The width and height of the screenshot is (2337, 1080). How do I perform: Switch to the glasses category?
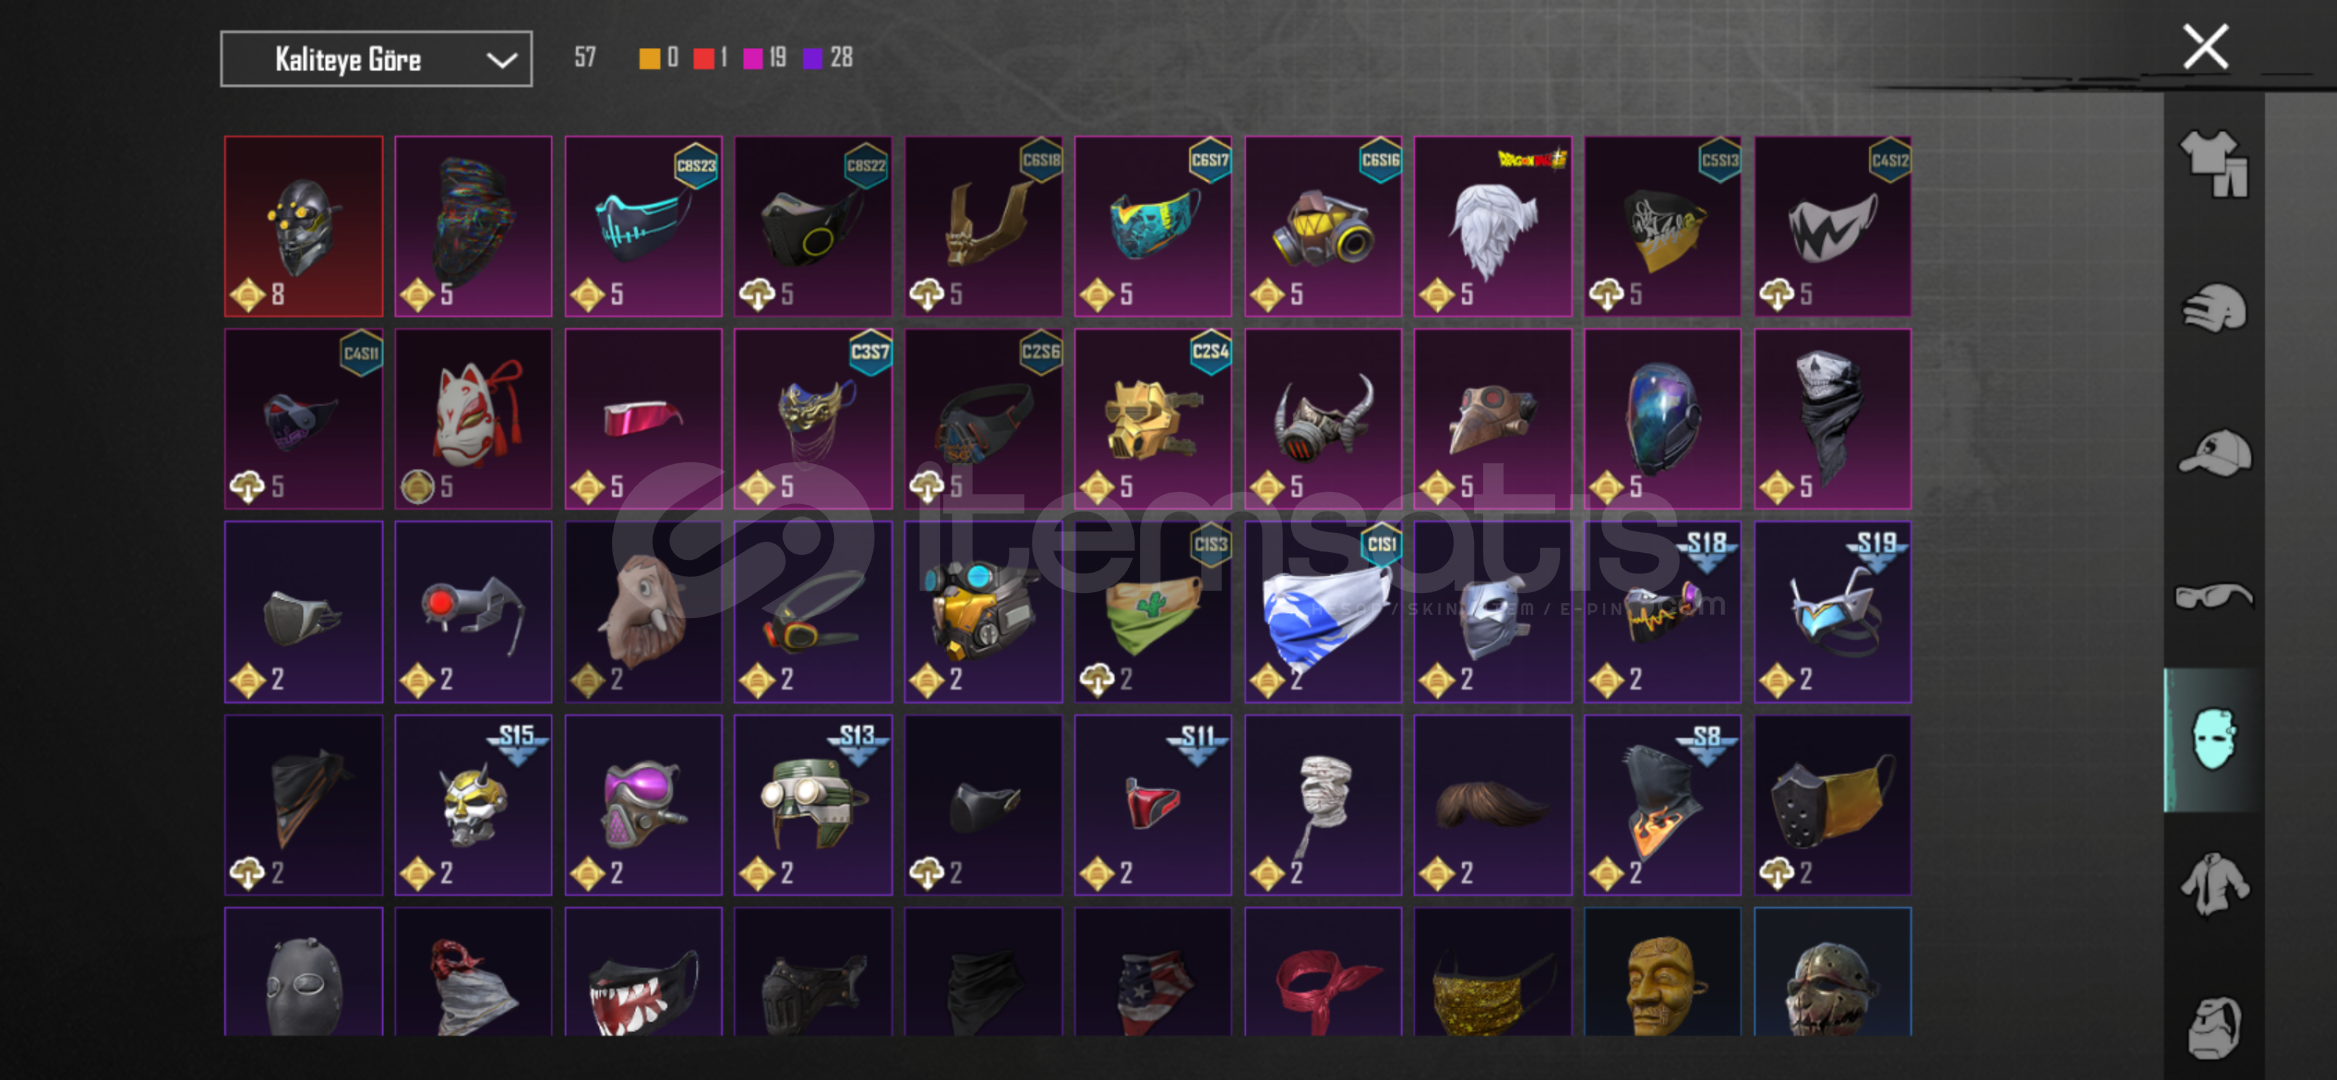coord(2214,597)
